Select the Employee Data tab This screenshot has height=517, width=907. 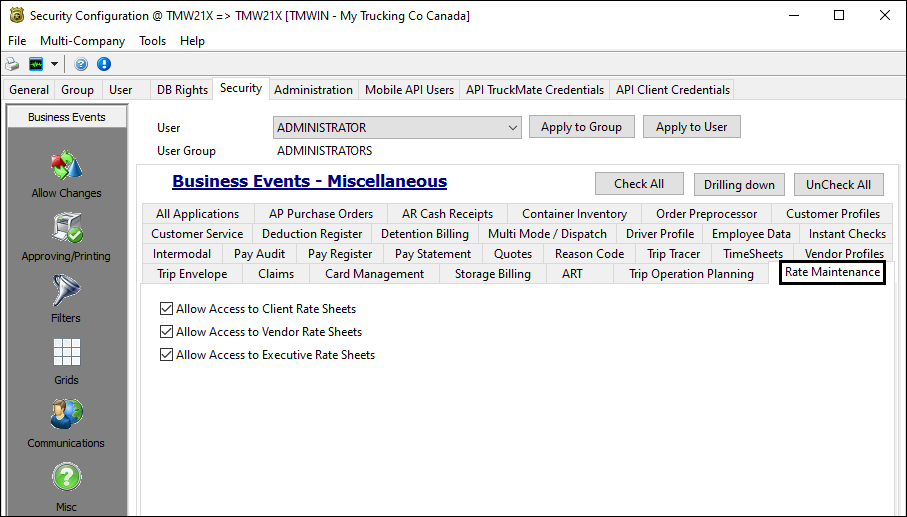751,234
